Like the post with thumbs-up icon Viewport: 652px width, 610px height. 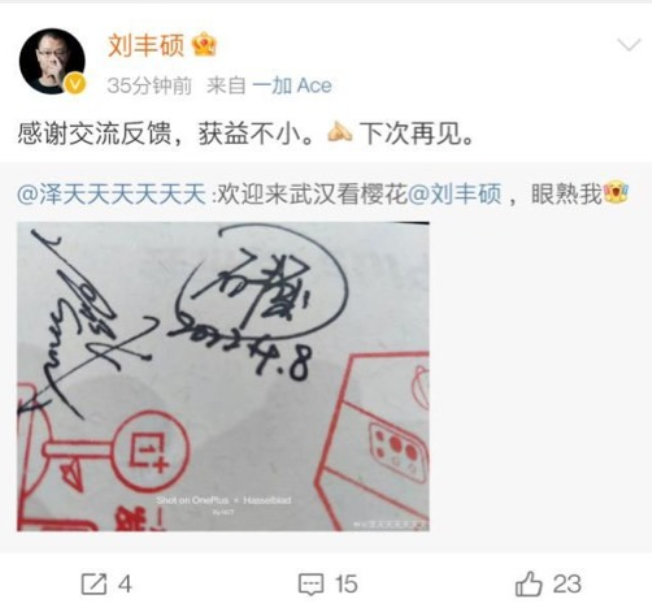tap(529, 583)
